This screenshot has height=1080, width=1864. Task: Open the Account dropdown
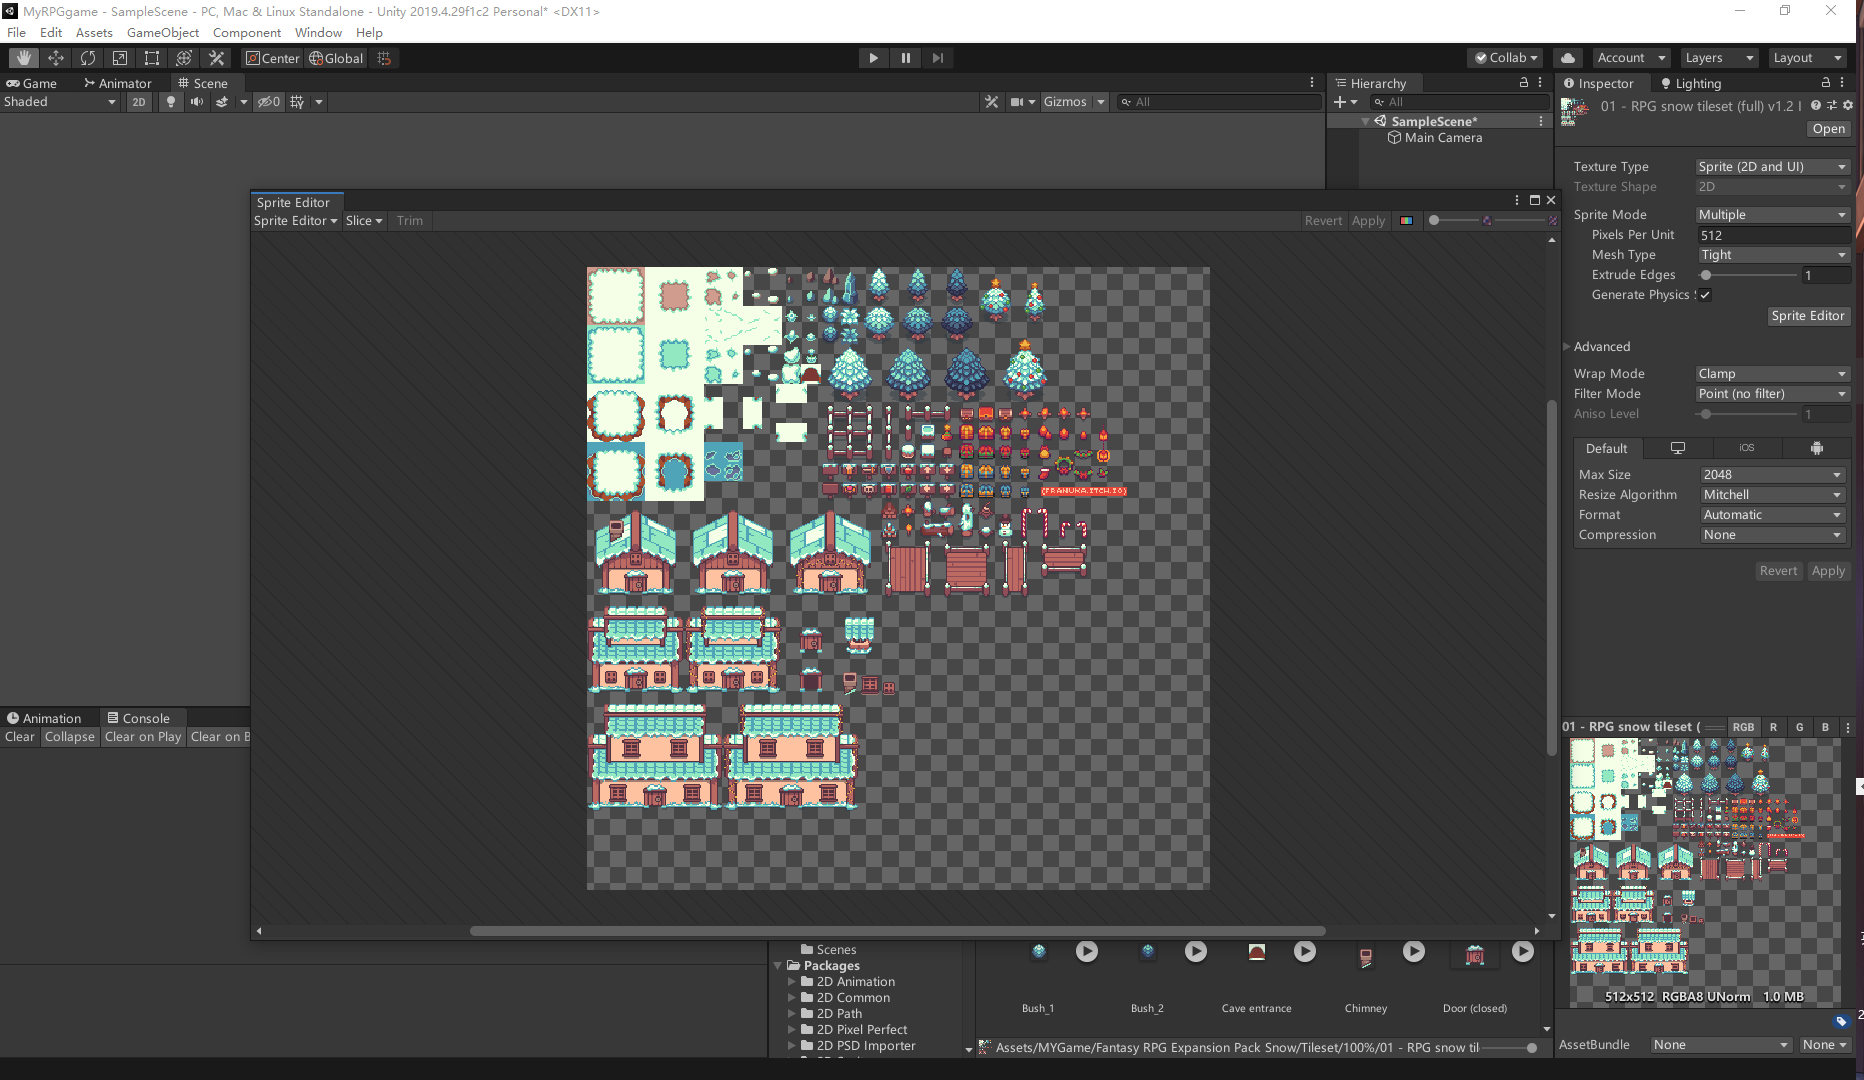click(1631, 58)
